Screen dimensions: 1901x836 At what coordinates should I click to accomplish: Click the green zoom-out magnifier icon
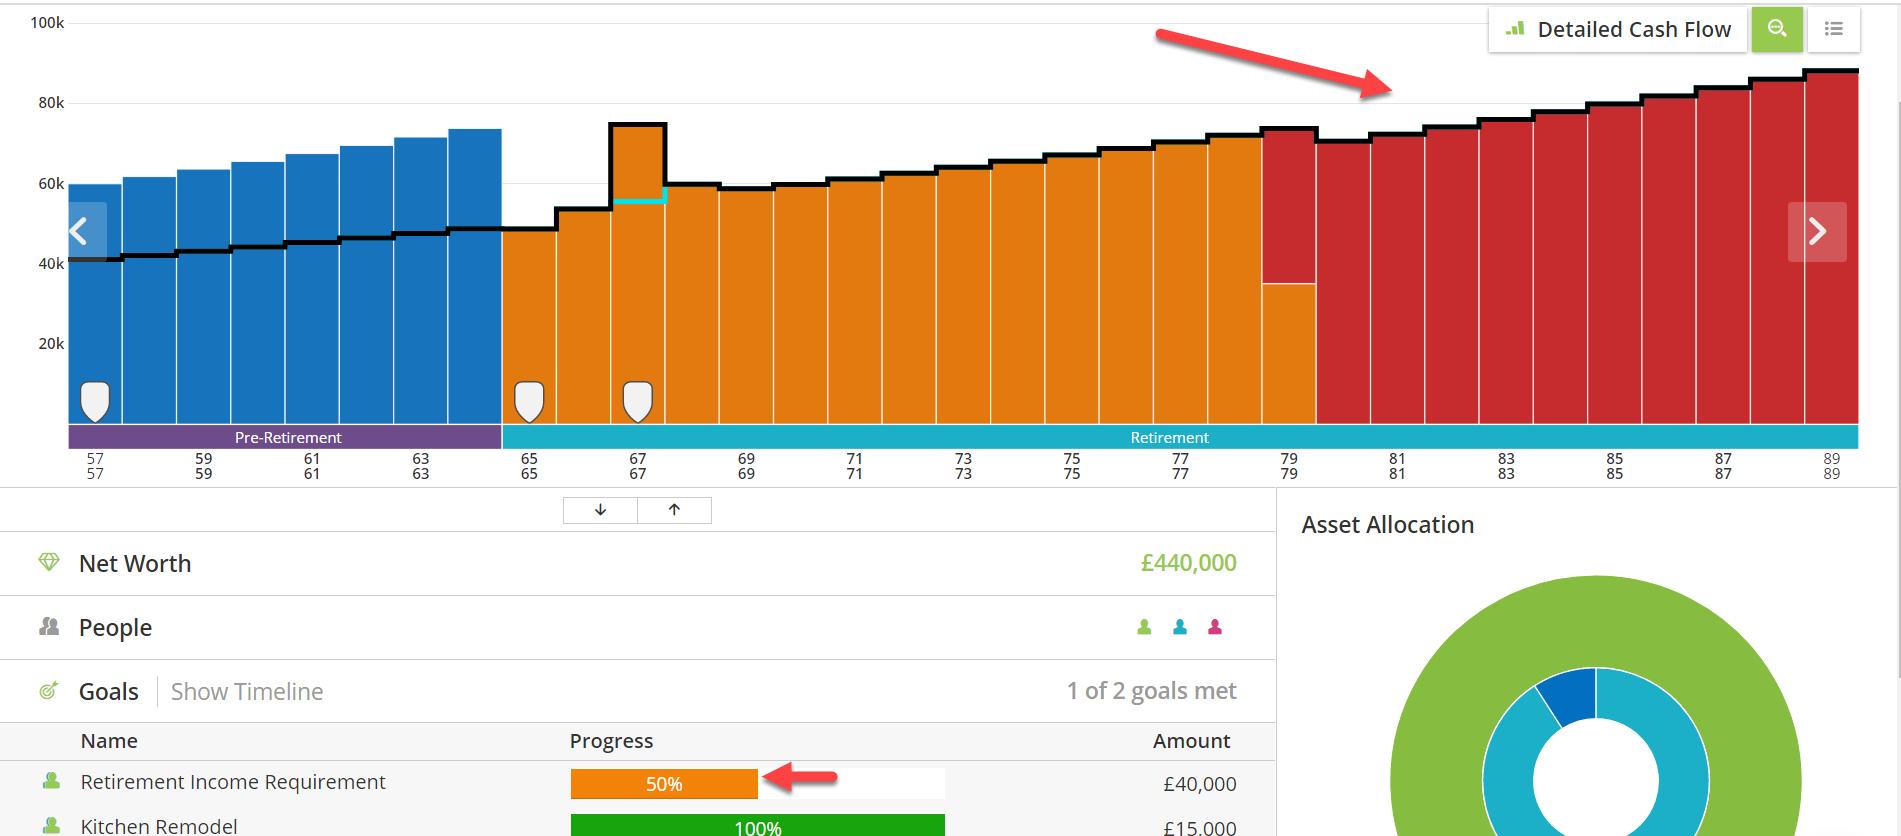[1777, 30]
